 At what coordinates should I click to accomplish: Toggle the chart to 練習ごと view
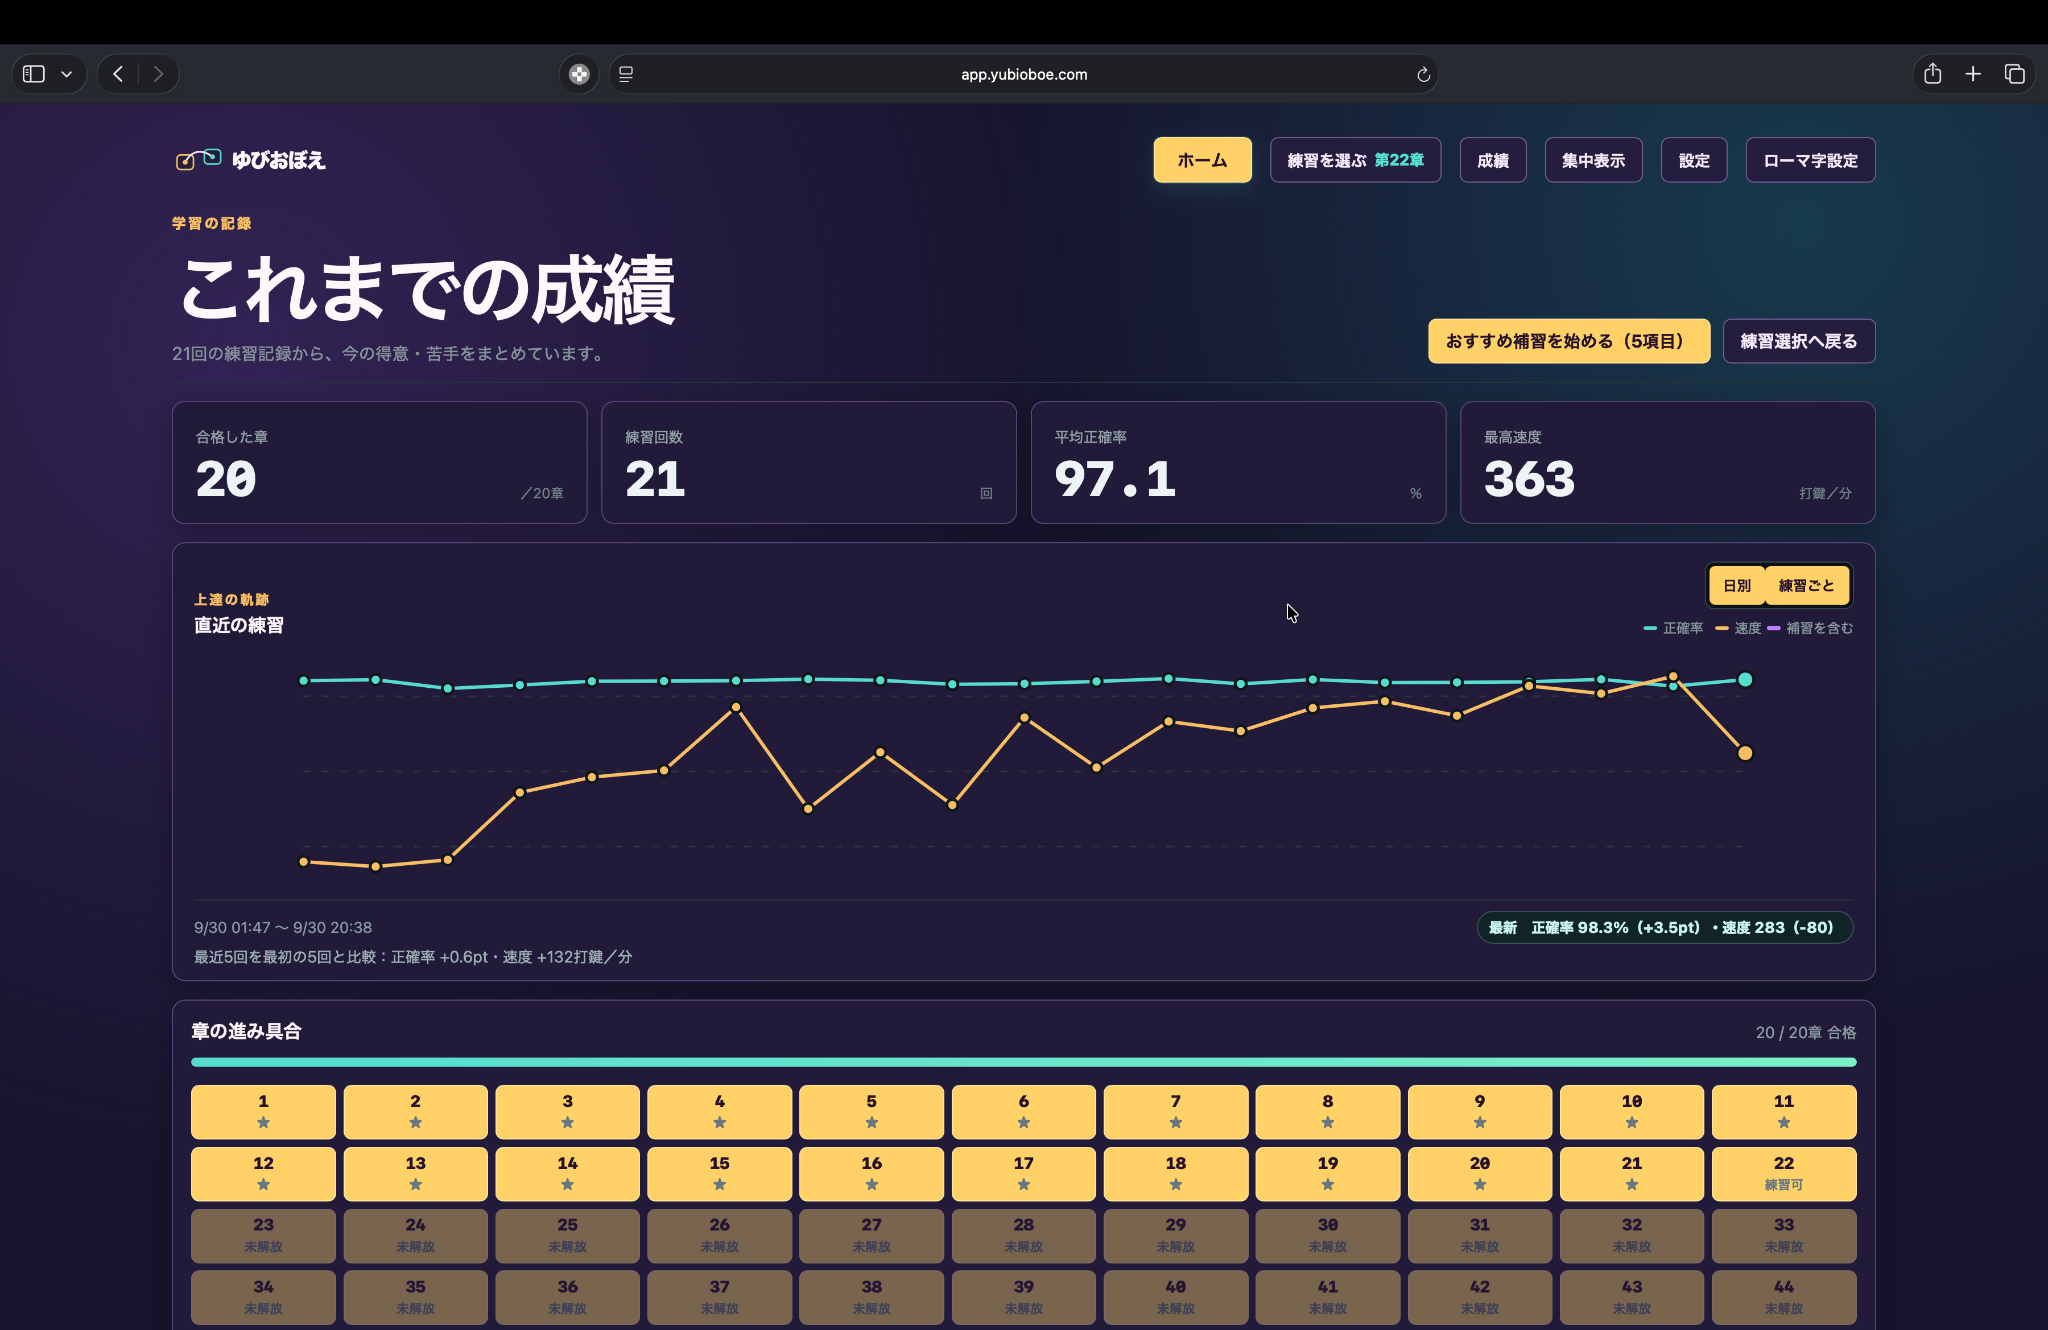click(1806, 586)
